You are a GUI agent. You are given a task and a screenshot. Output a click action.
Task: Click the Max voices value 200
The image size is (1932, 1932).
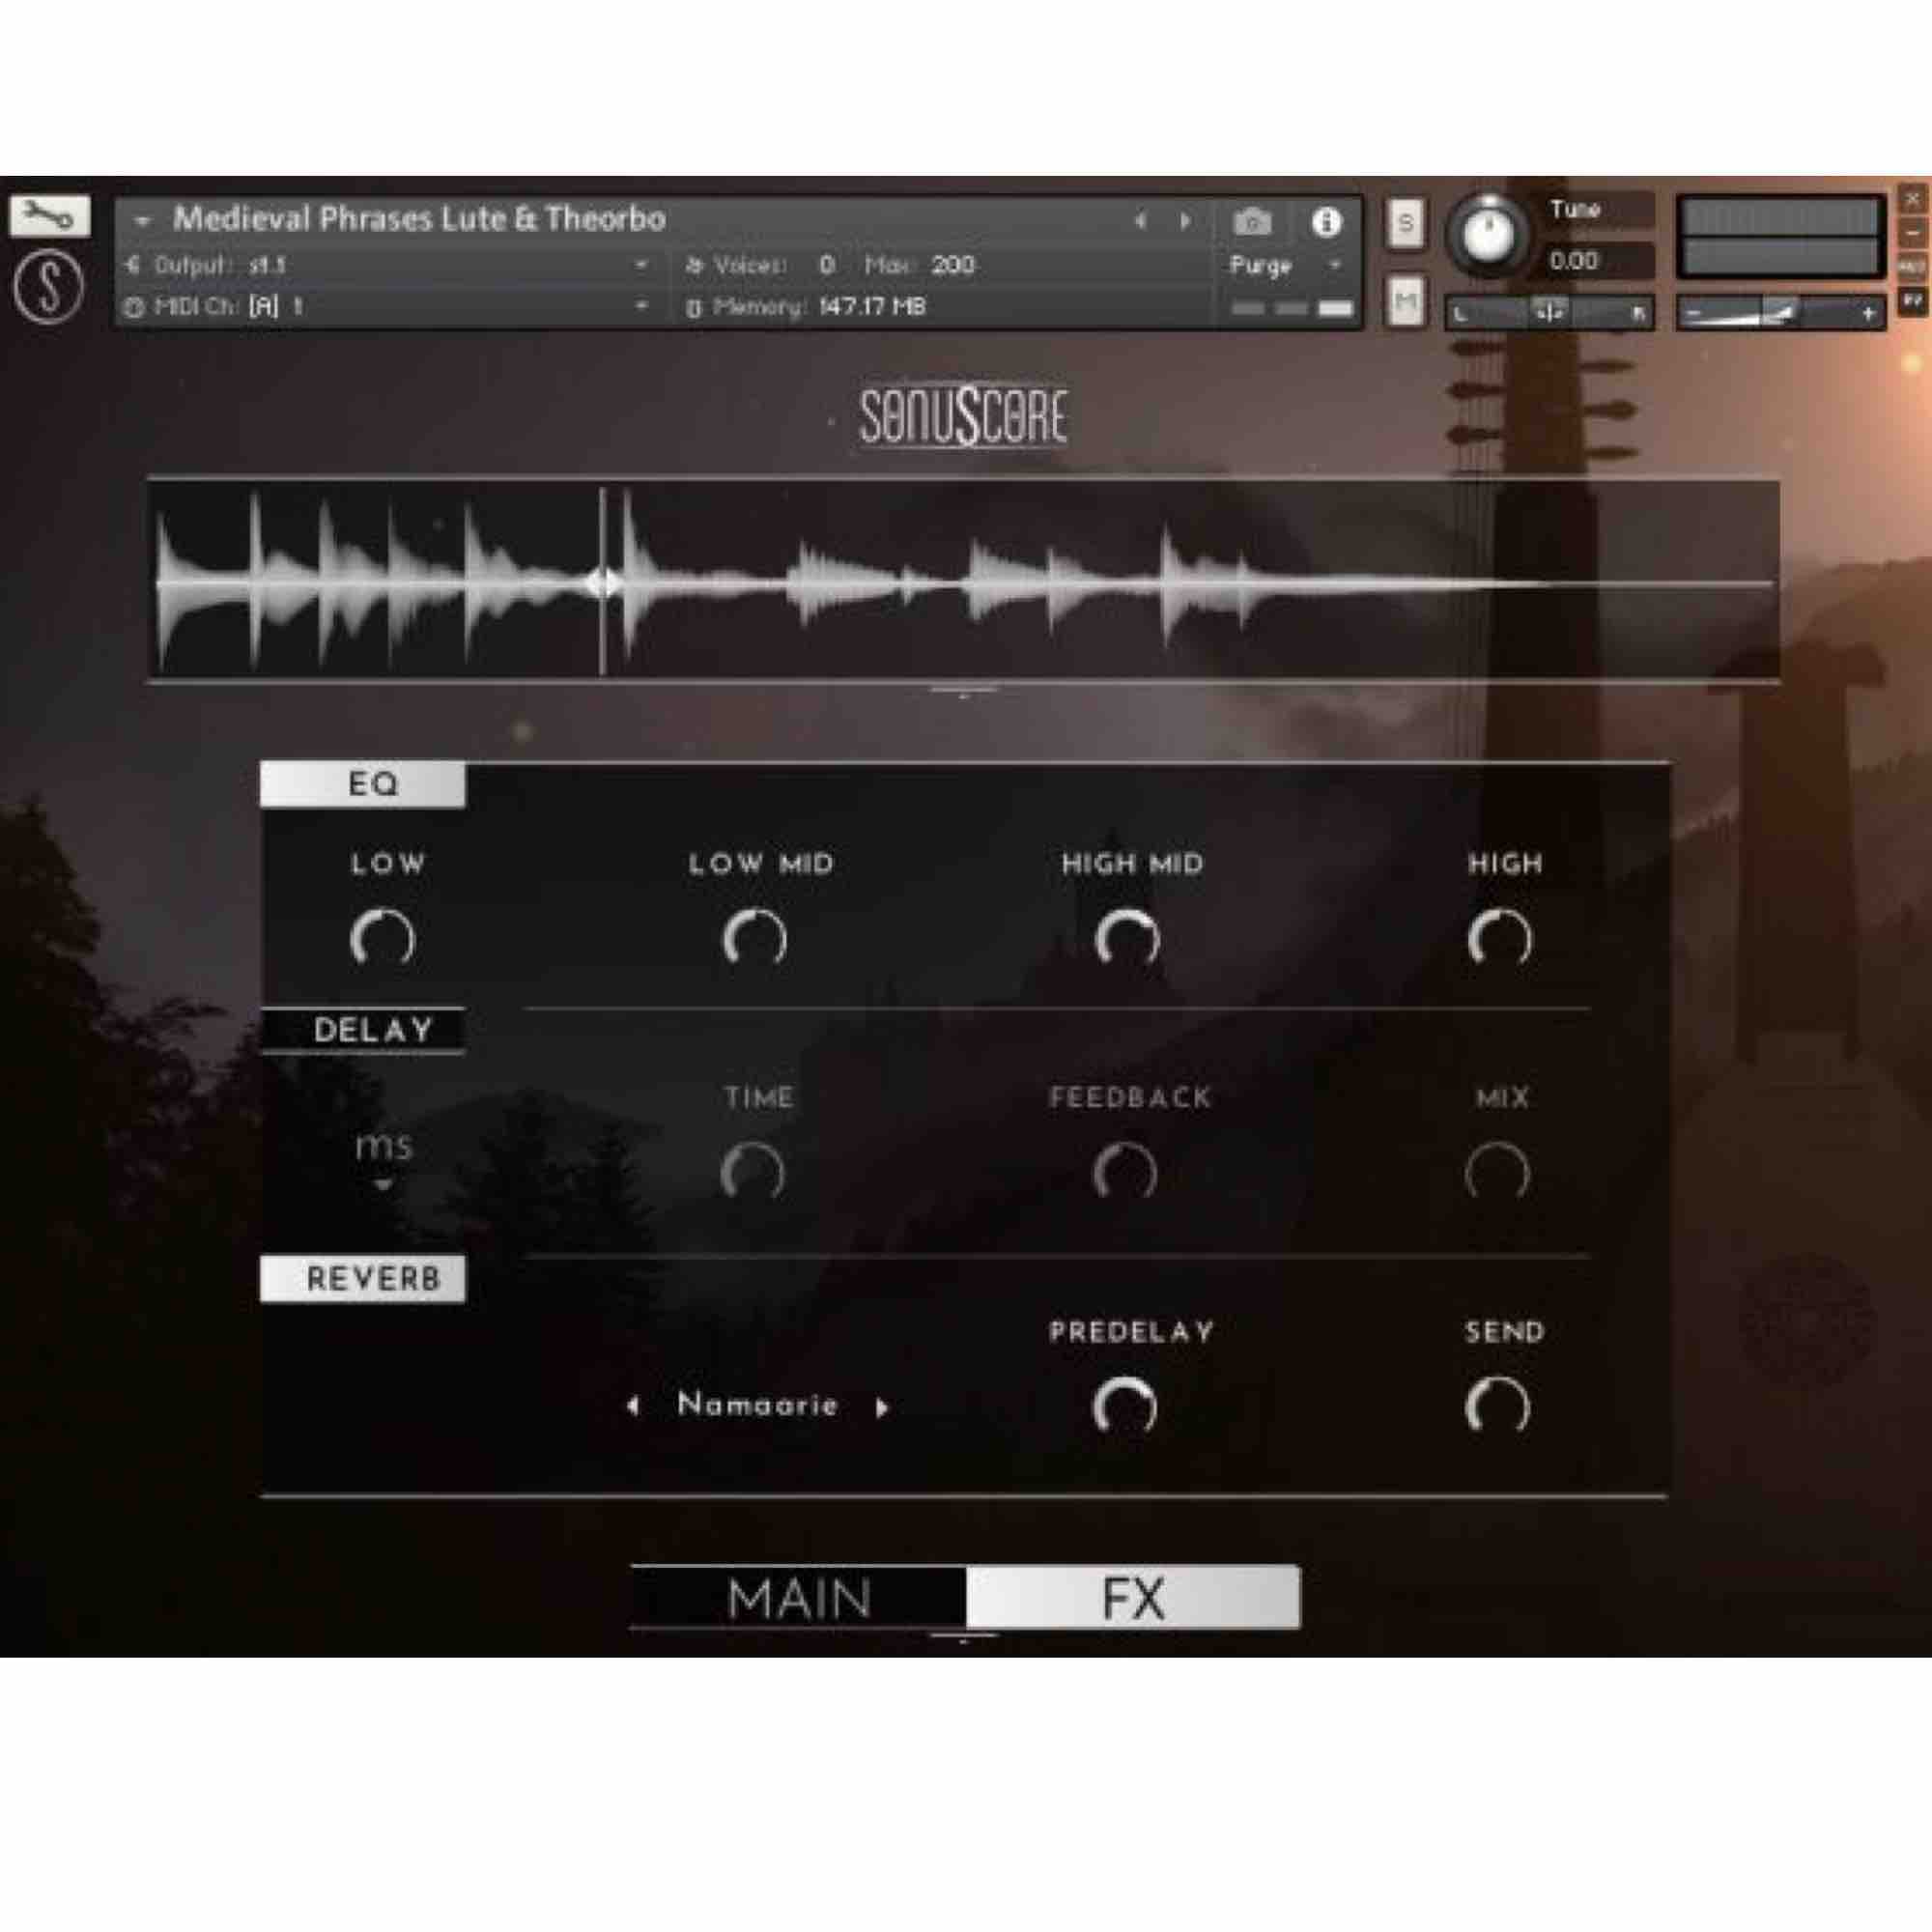point(953,265)
